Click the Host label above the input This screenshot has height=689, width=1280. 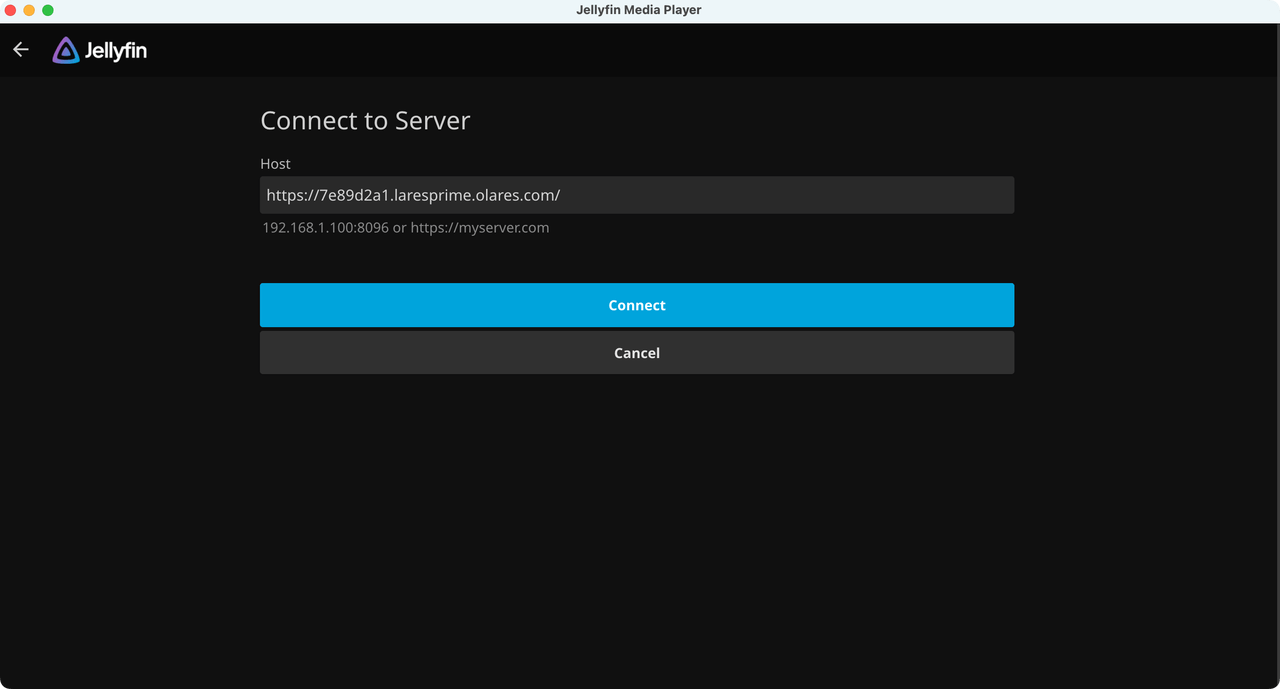click(x=275, y=163)
